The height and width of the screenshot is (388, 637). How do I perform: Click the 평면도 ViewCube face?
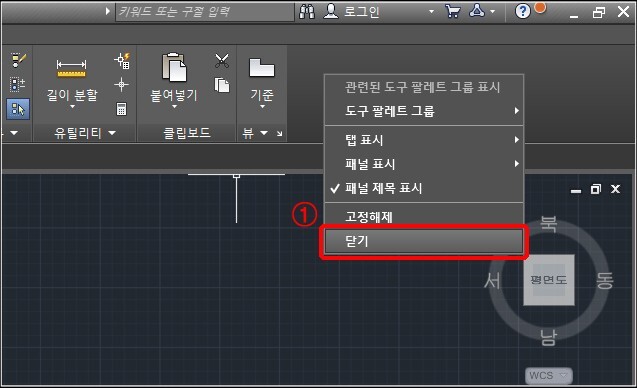(548, 280)
